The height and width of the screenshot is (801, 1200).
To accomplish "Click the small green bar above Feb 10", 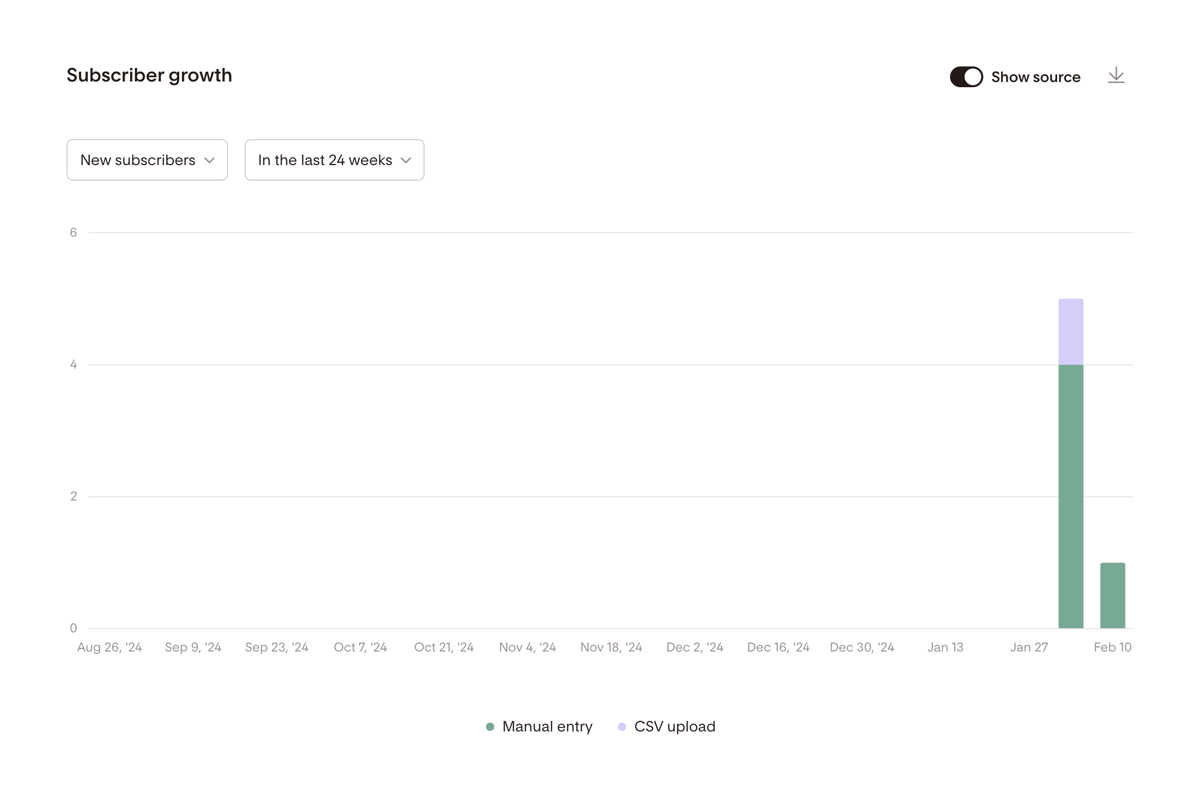I will (1113, 595).
